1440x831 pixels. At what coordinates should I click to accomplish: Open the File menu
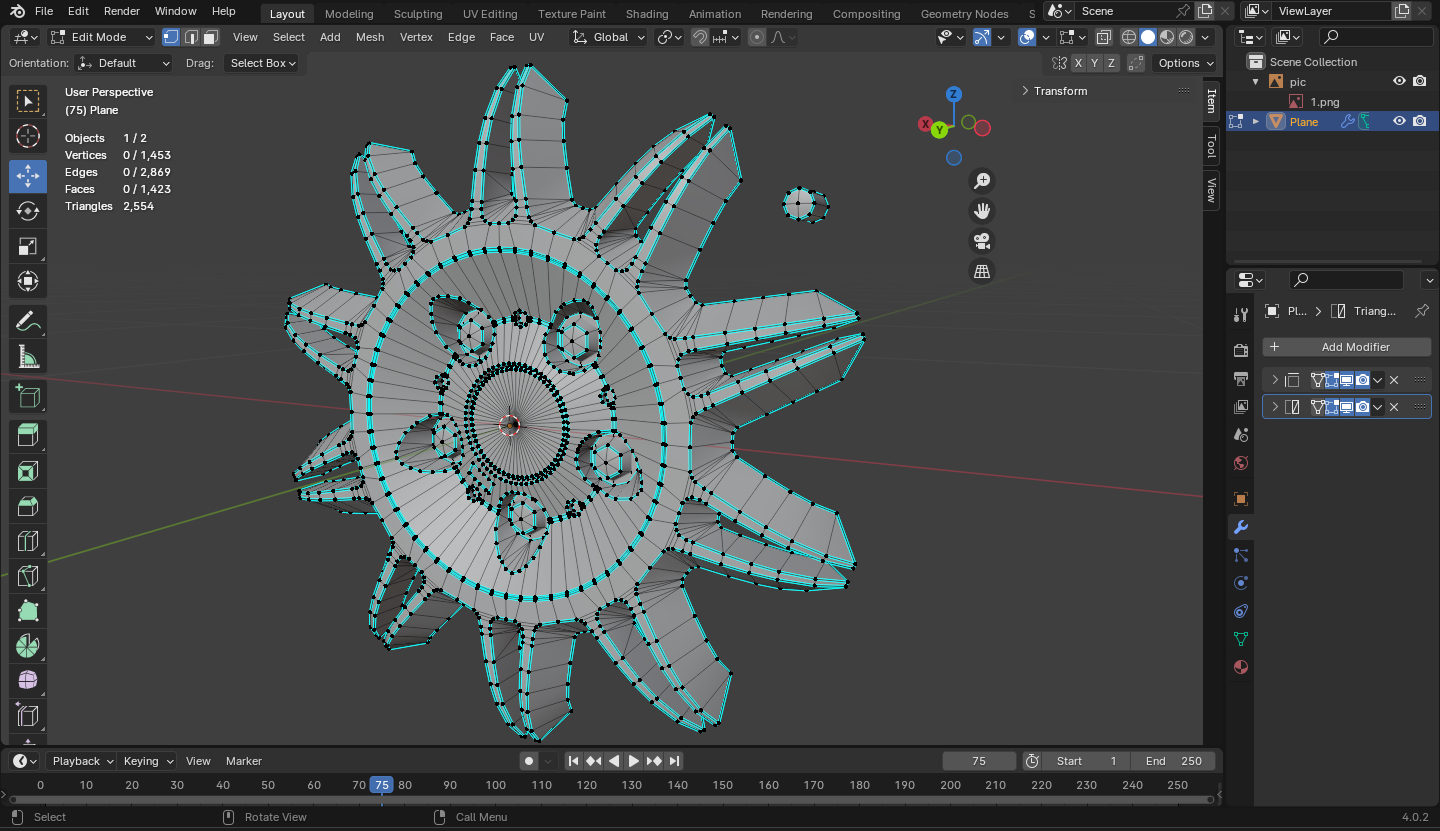[x=44, y=11]
